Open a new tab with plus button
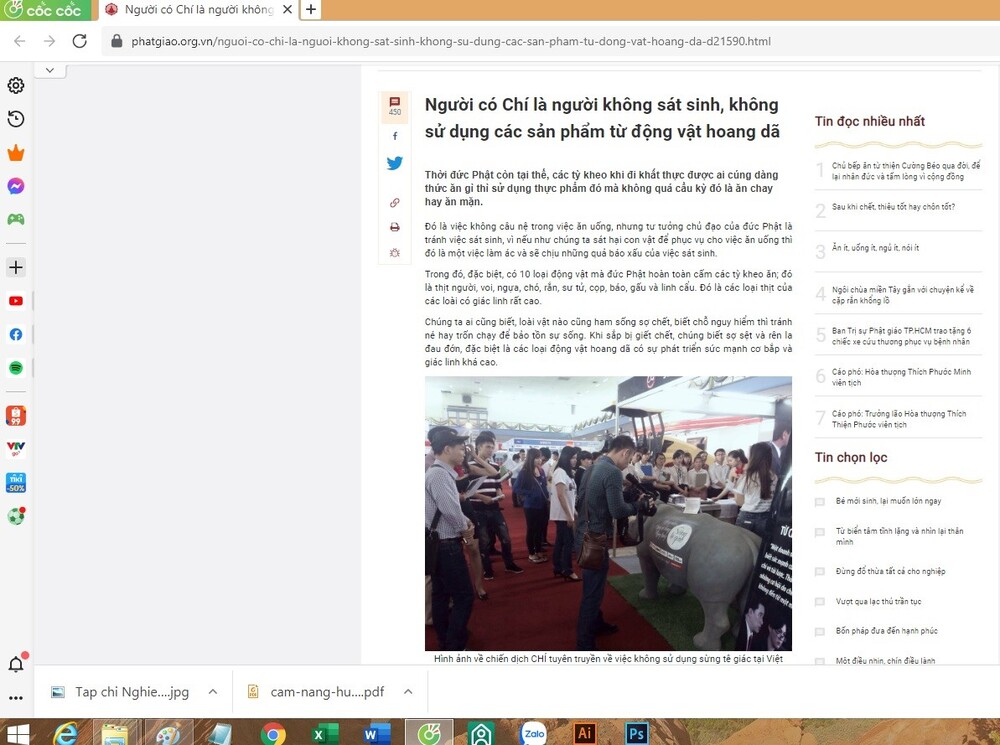The image size is (1000, 745). 311,10
